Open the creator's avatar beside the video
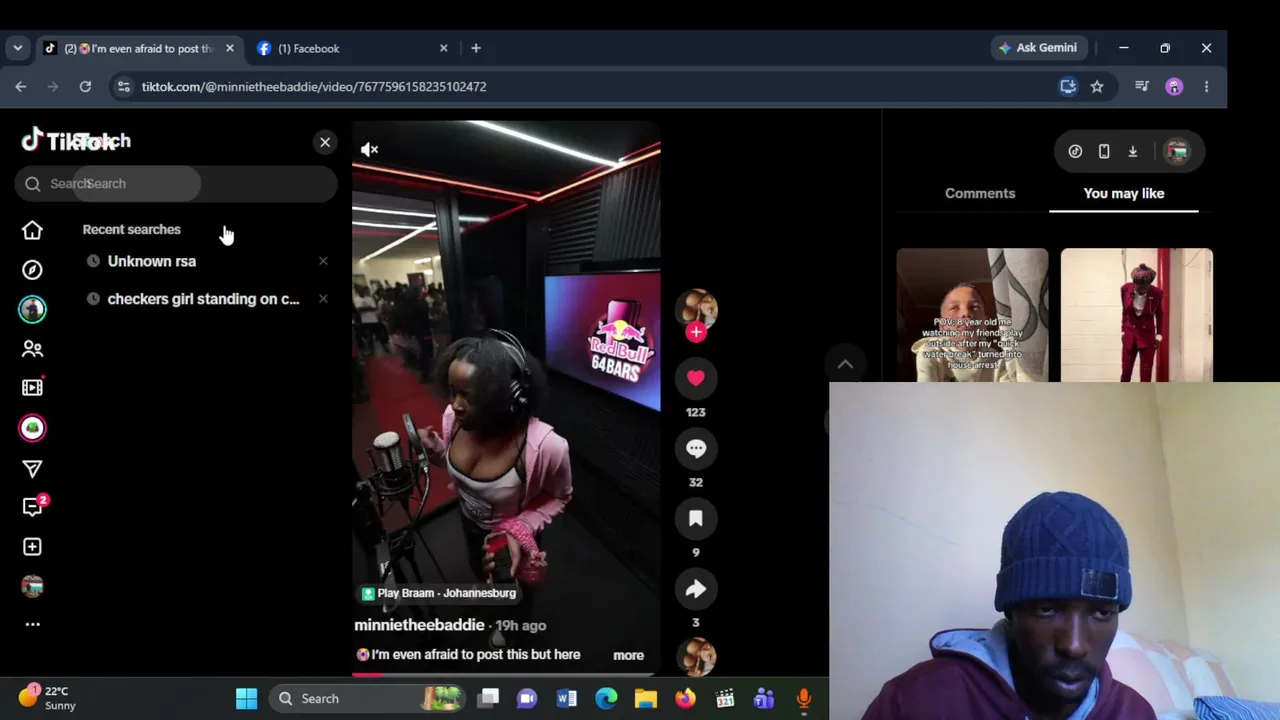This screenshot has width=1280, height=720. (696, 308)
